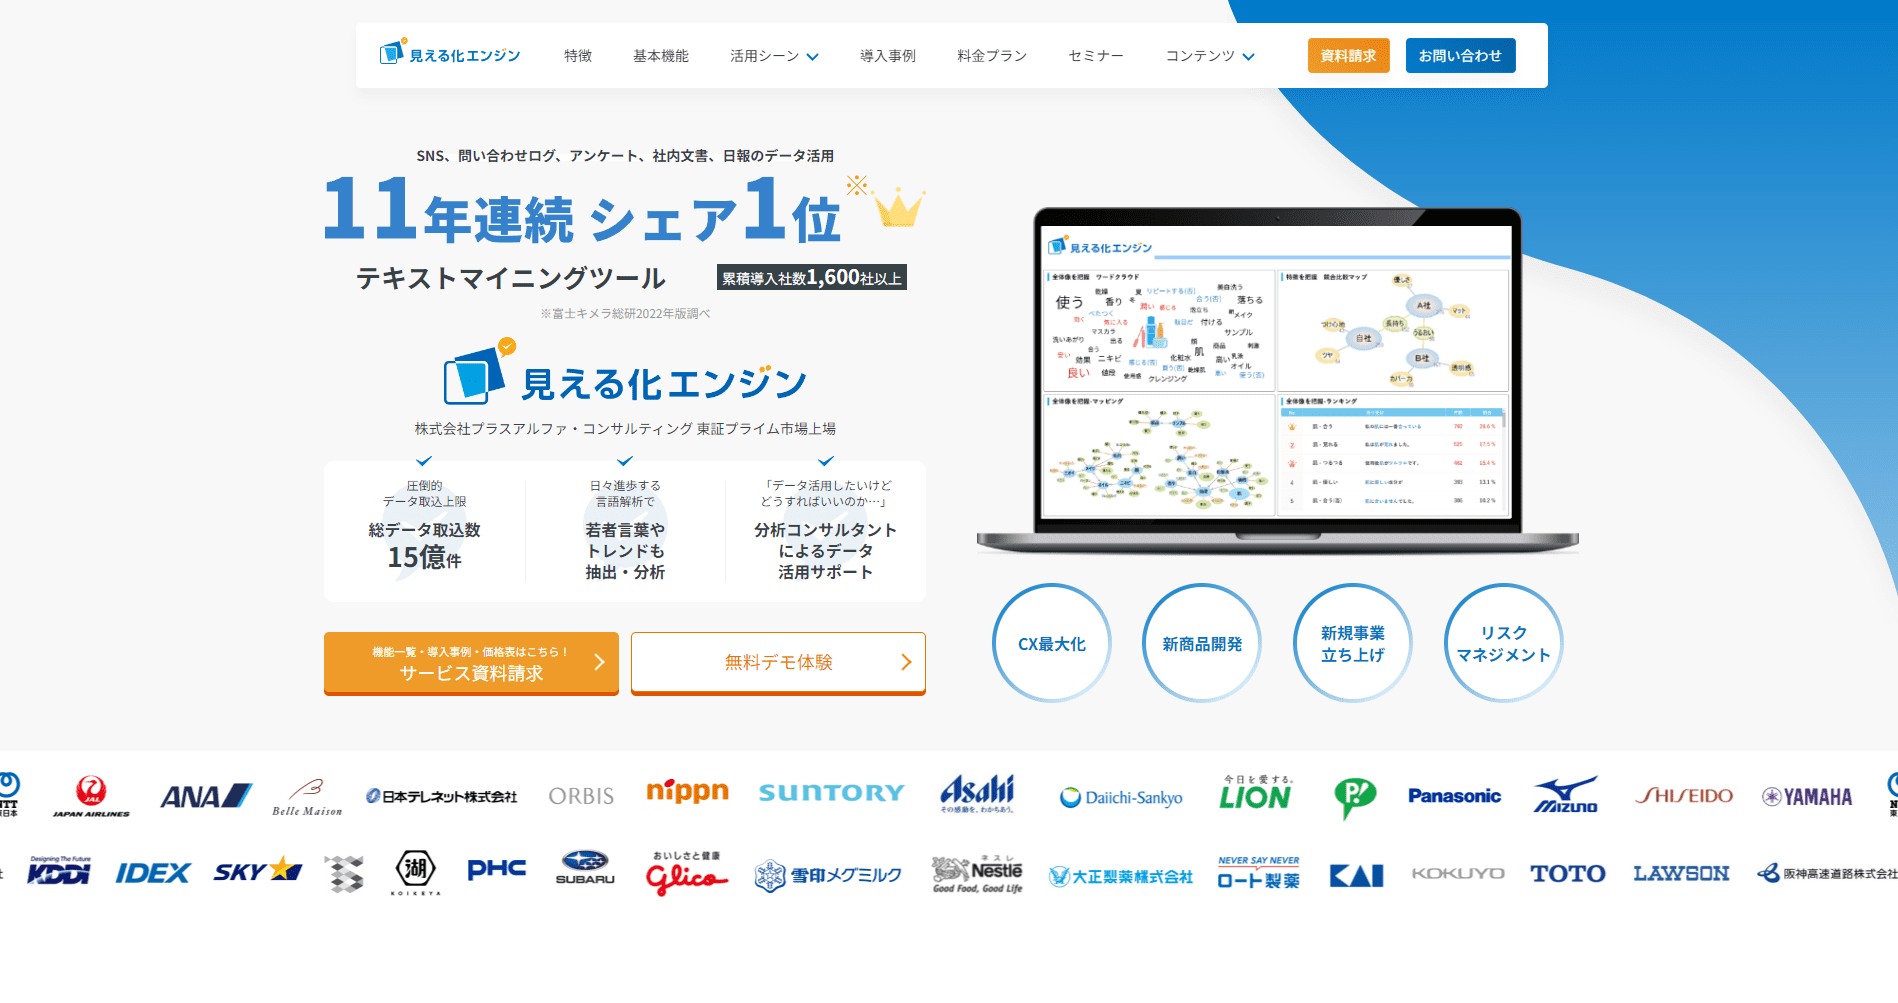
Task: Click the Nestlé logo
Action: tap(977, 874)
